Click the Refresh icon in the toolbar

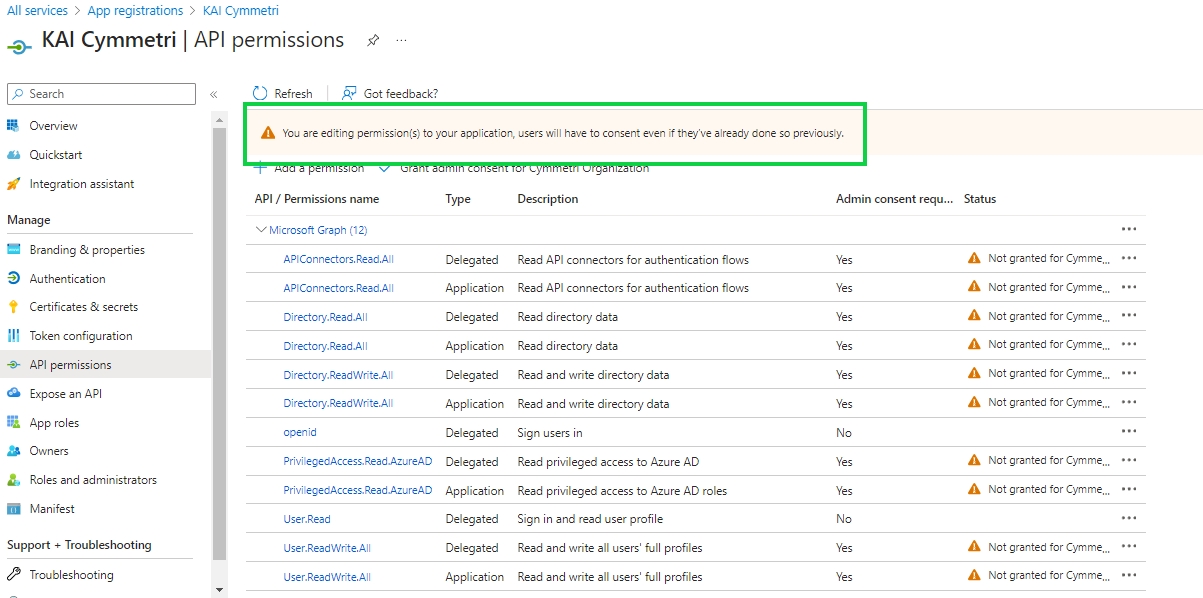[x=260, y=93]
